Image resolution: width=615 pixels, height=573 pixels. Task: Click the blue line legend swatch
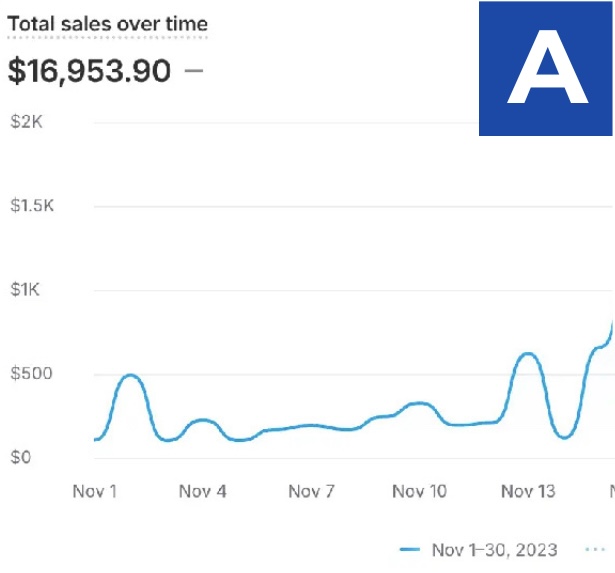(410, 549)
